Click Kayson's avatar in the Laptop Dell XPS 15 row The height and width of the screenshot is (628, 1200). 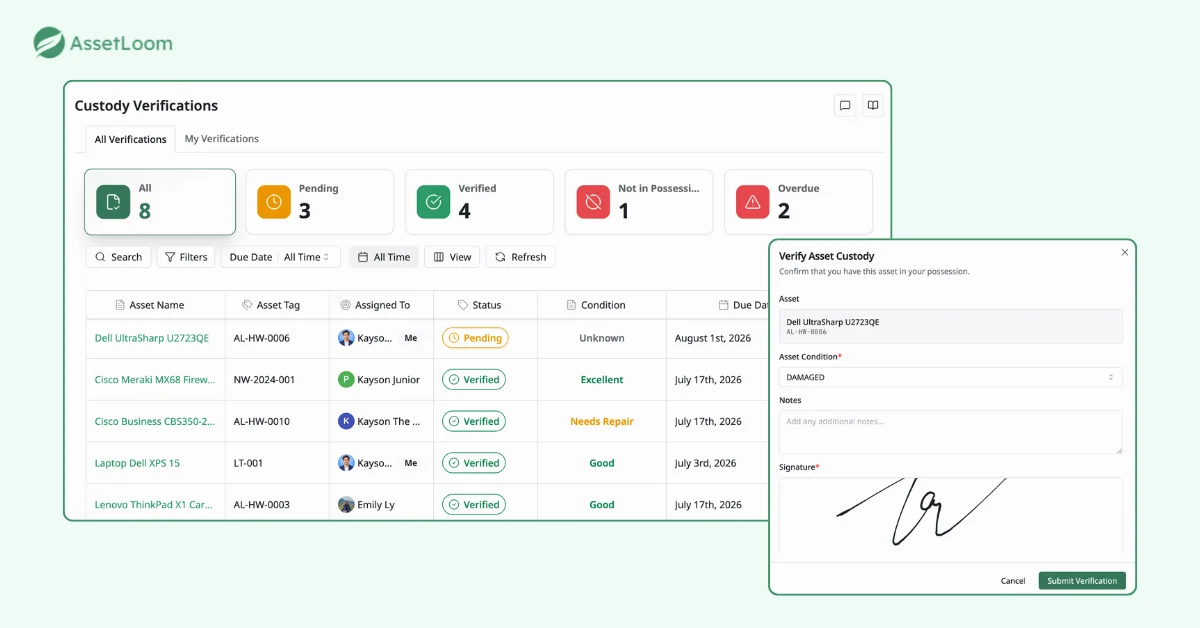(x=346, y=463)
